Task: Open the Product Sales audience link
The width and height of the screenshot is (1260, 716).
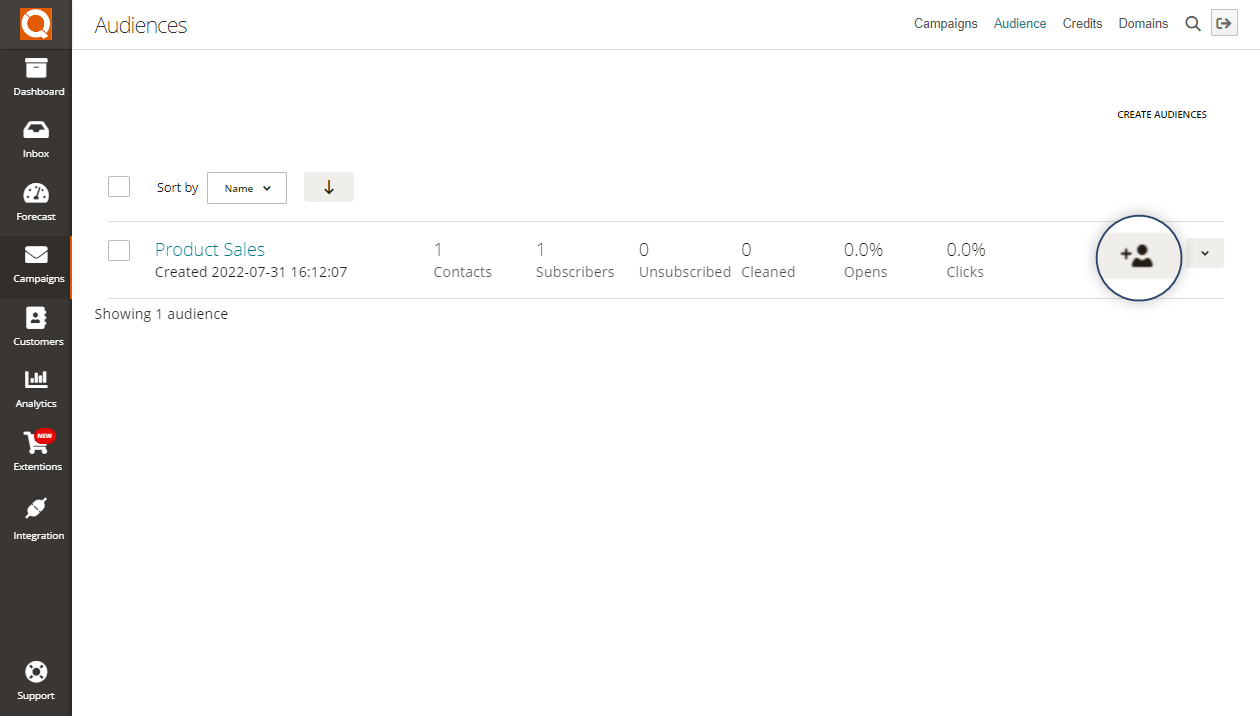Action: point(210,250)
